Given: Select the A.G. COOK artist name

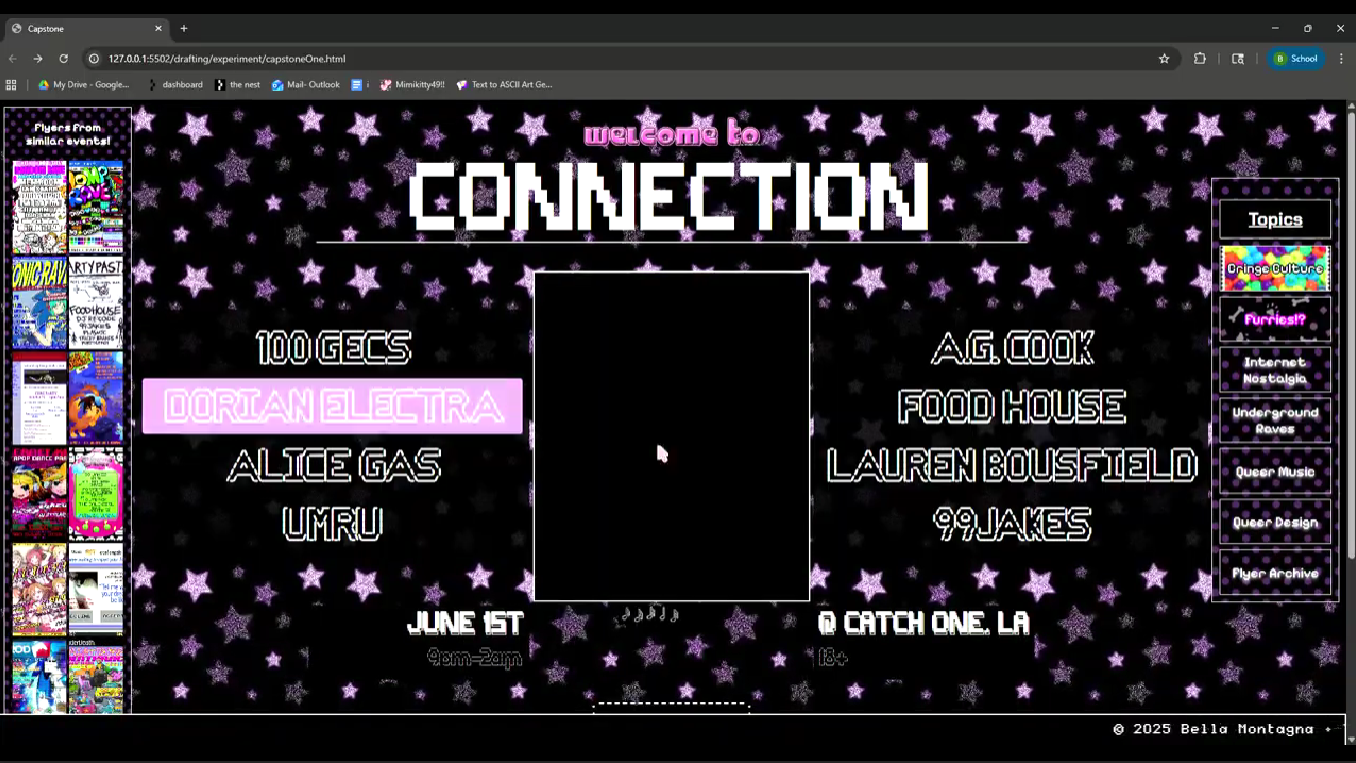Looking at the screenshot, I should (x=1012, y=348).
